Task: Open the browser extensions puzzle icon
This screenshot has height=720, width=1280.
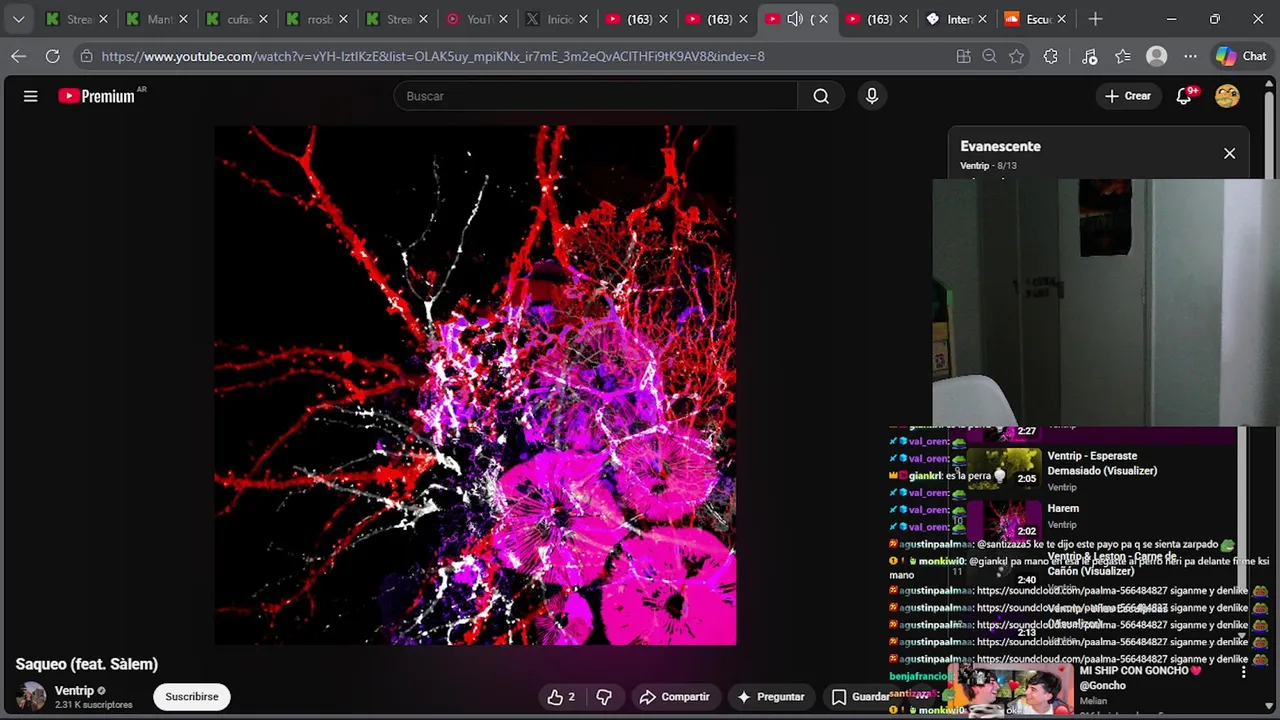Action: click(1050, 56)
